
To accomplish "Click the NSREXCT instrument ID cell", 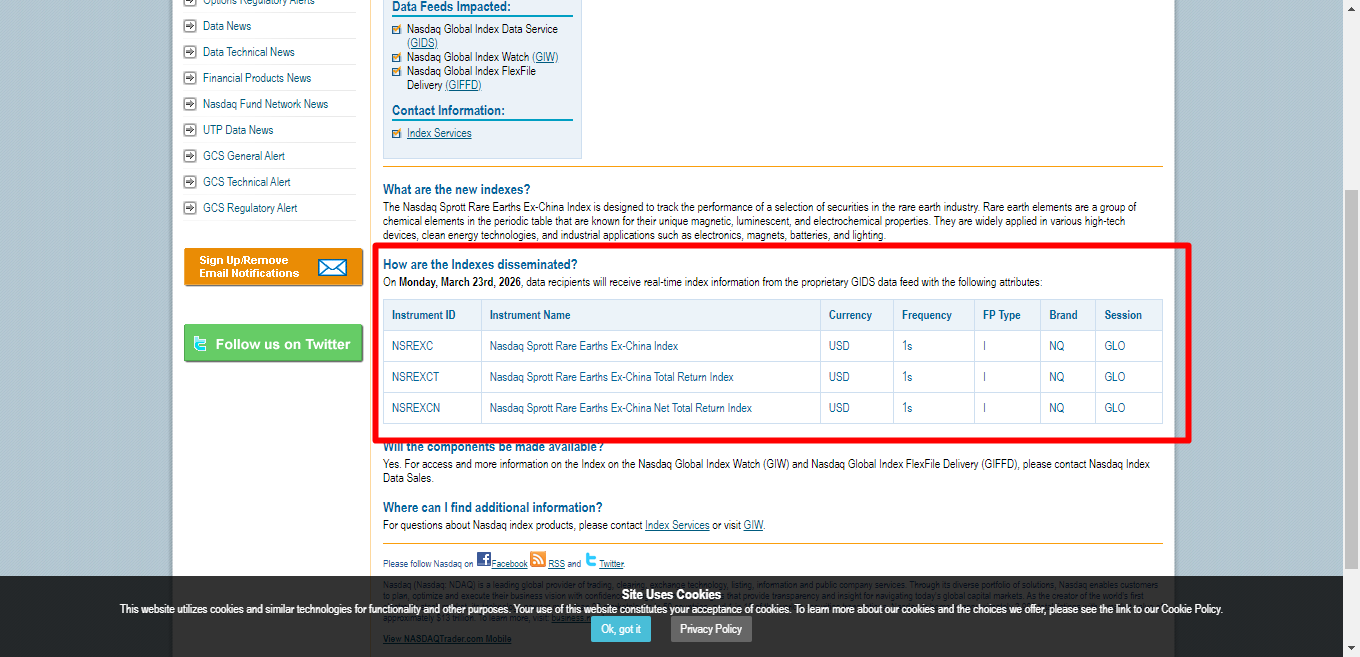I will point(434,377).
